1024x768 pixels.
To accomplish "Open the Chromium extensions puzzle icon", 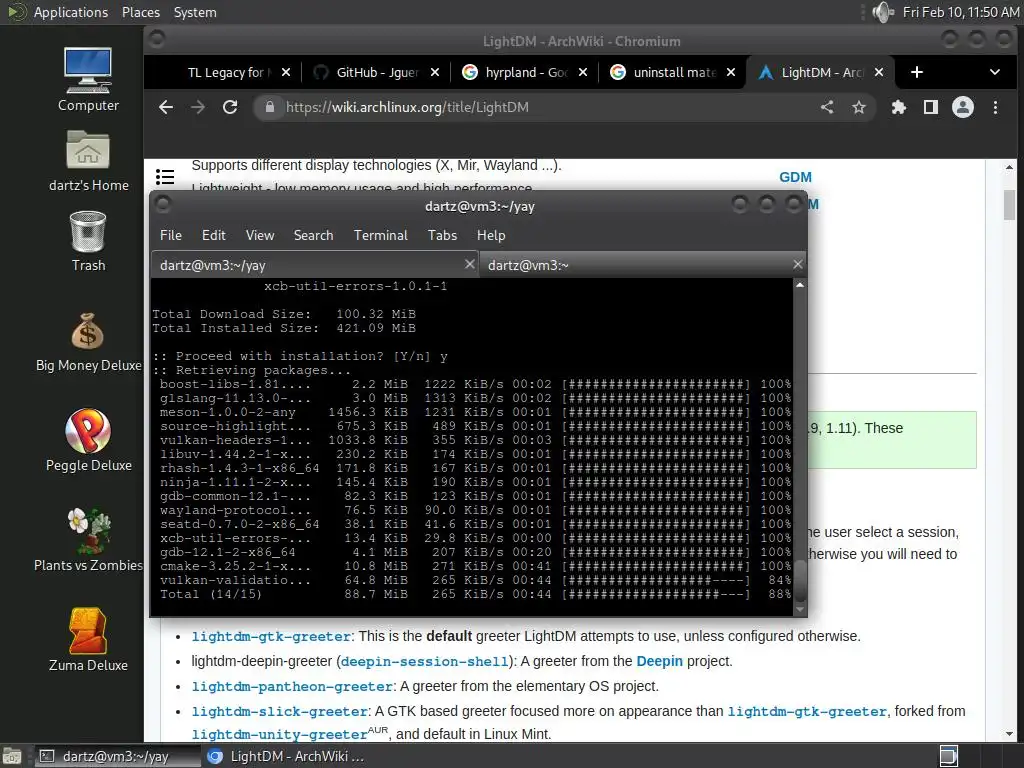I will click(x=899, y=107).
